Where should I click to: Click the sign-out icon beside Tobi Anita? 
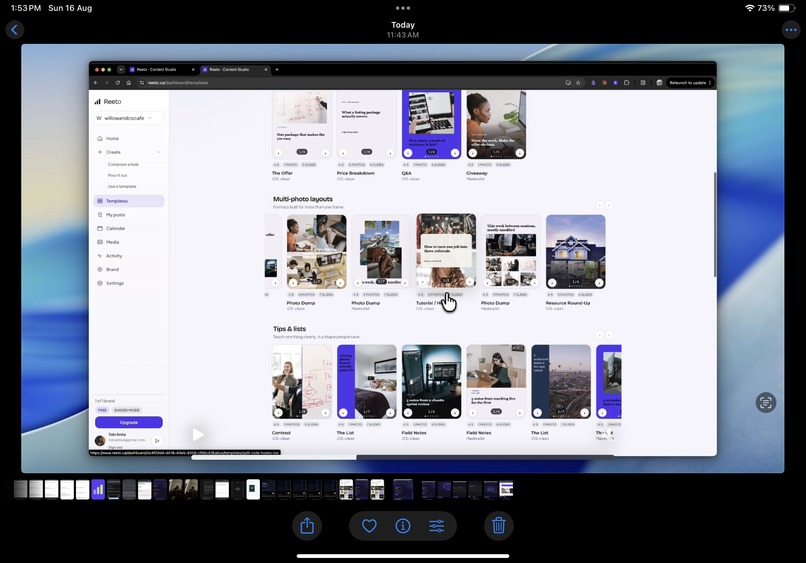[x=157, y=441]
